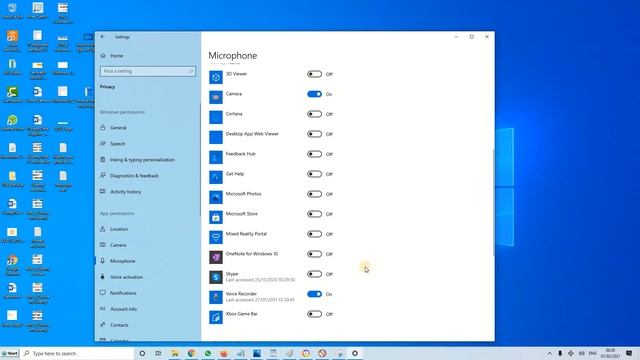Turn off microphone access for Camera
This screenshot has width=640, height=360.
tap(314, 94)
